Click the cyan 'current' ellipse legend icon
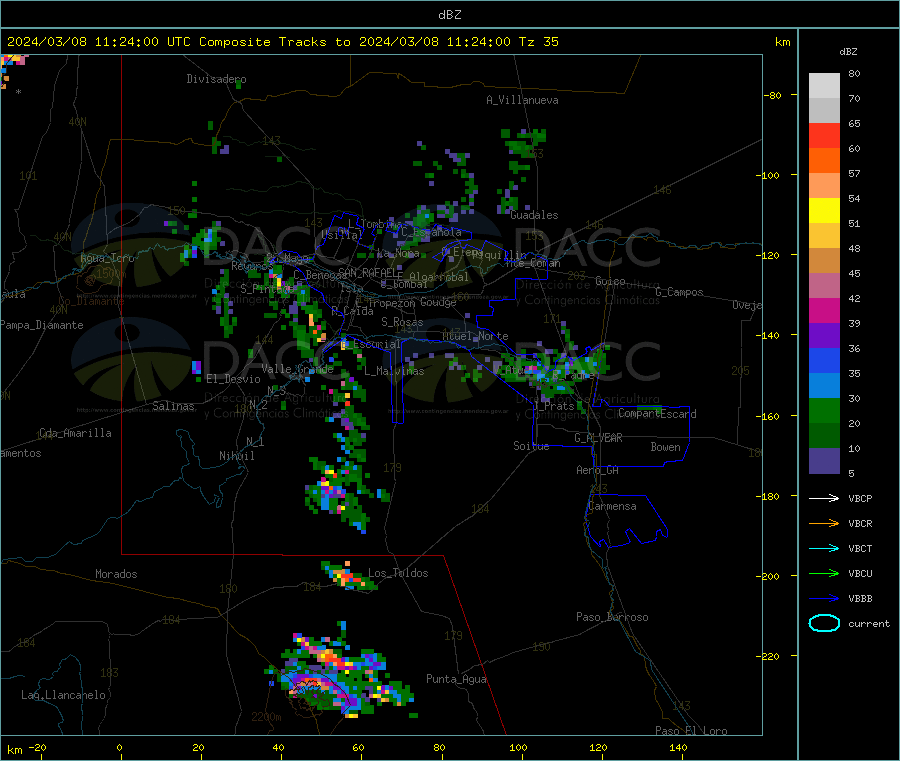Image resolution: width=900 pixels, height=761 pixels. 824,623
